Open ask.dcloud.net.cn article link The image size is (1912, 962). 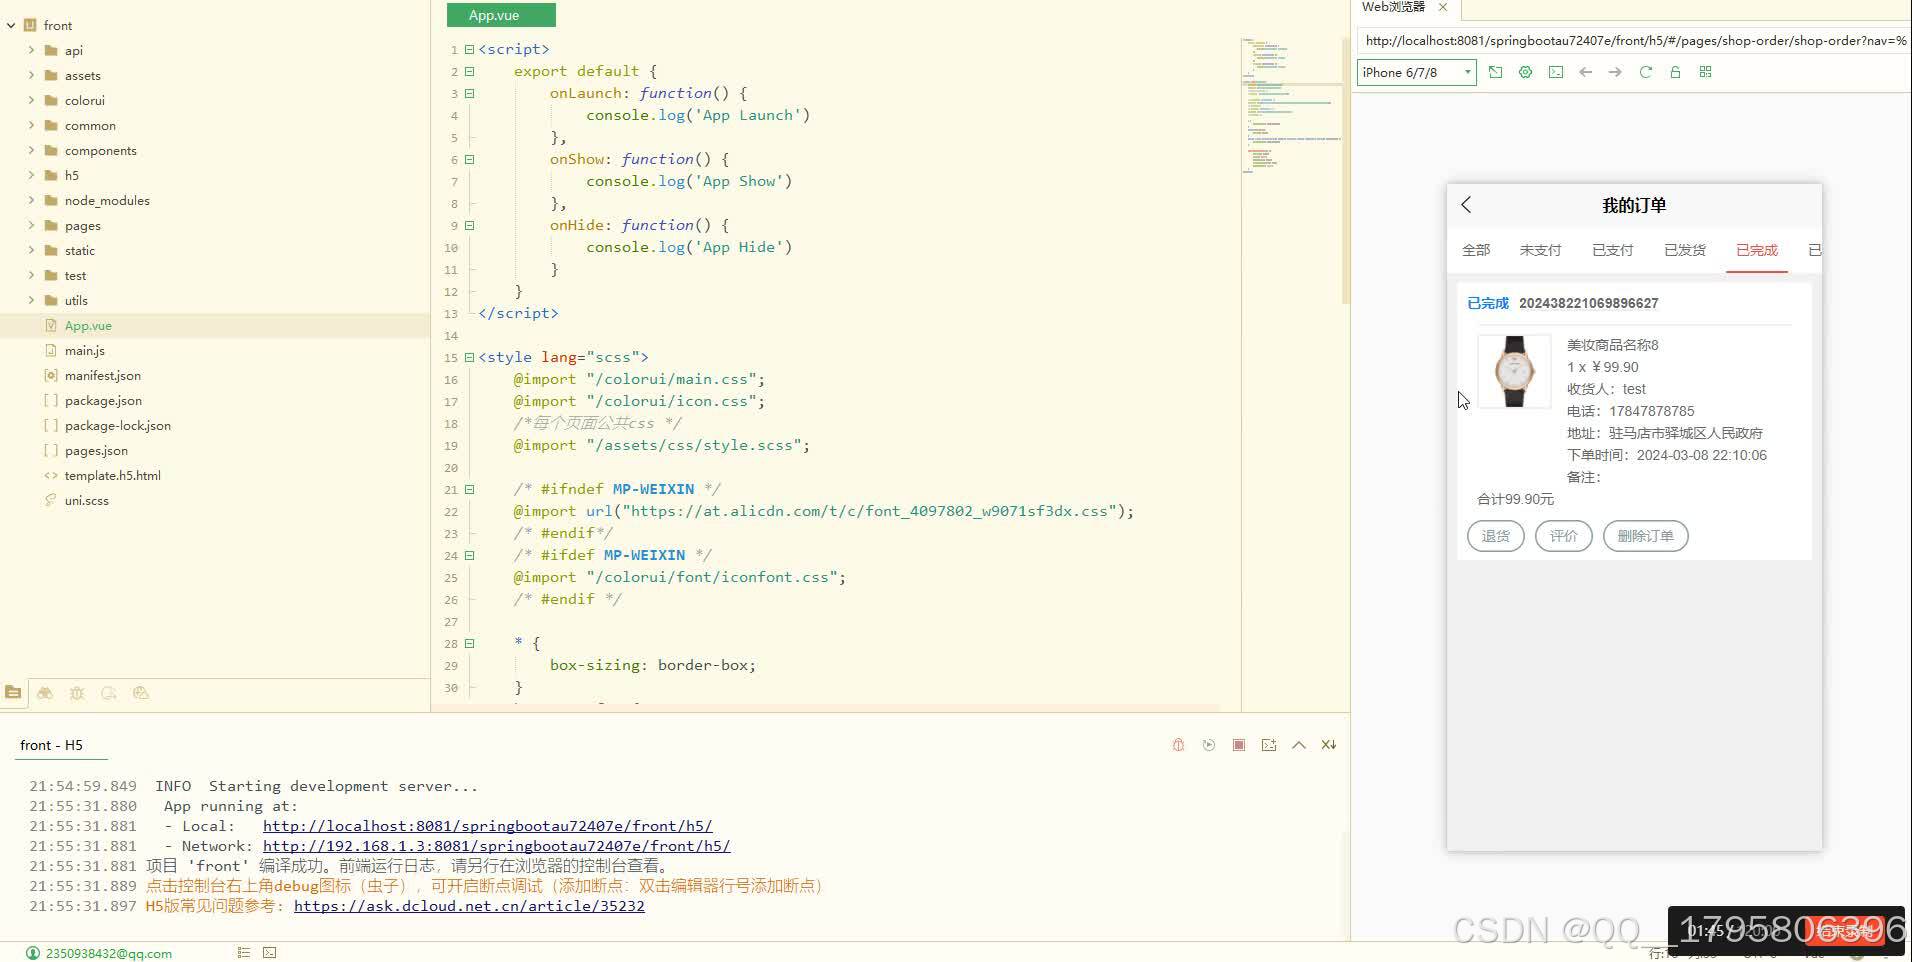pos(469,906)
